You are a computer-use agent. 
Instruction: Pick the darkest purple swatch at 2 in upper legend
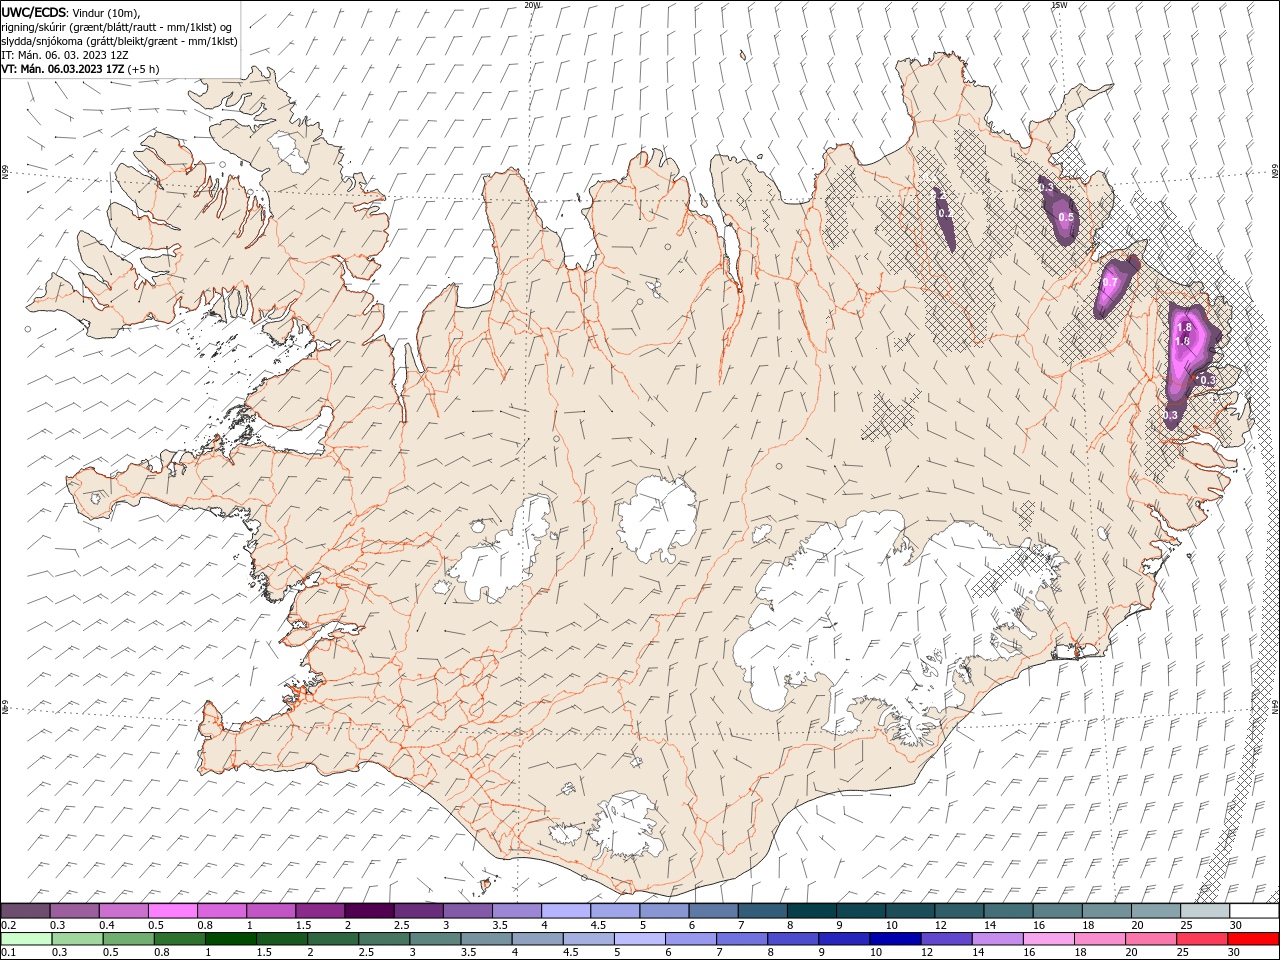[369, 911]
